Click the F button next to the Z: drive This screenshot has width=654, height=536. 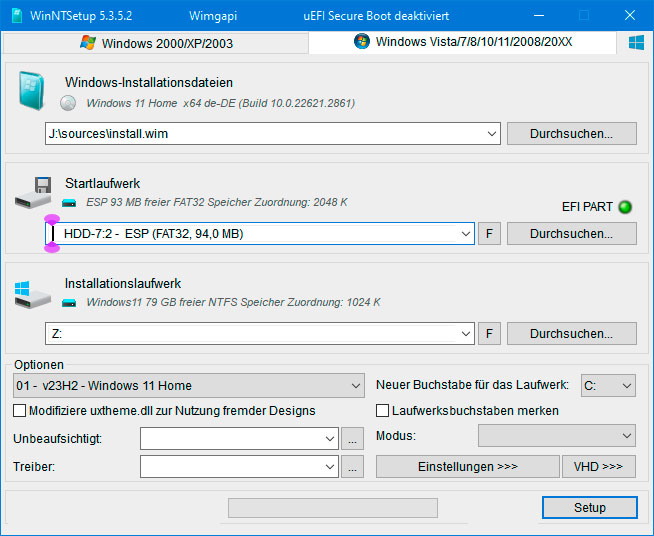coord(489,334)
